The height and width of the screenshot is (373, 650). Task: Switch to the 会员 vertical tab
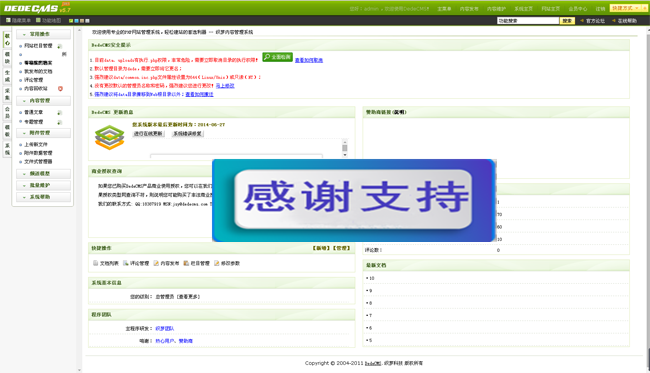7,113
